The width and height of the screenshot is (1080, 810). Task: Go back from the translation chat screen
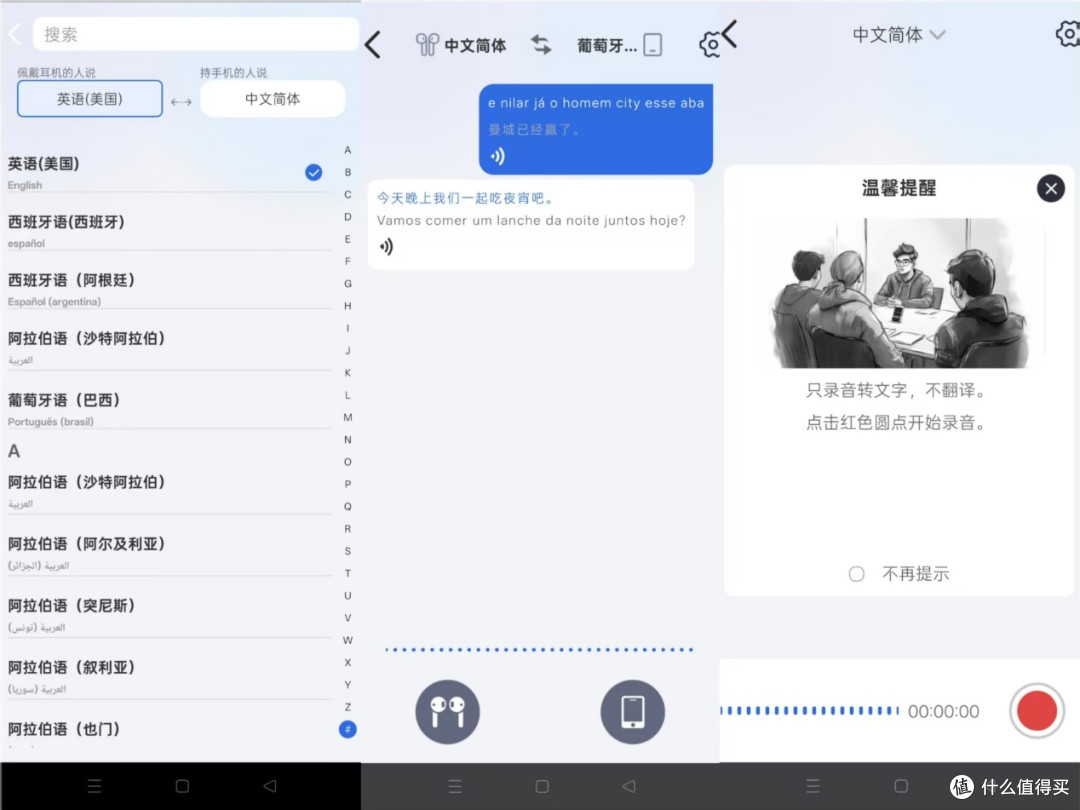coord(373,45)
